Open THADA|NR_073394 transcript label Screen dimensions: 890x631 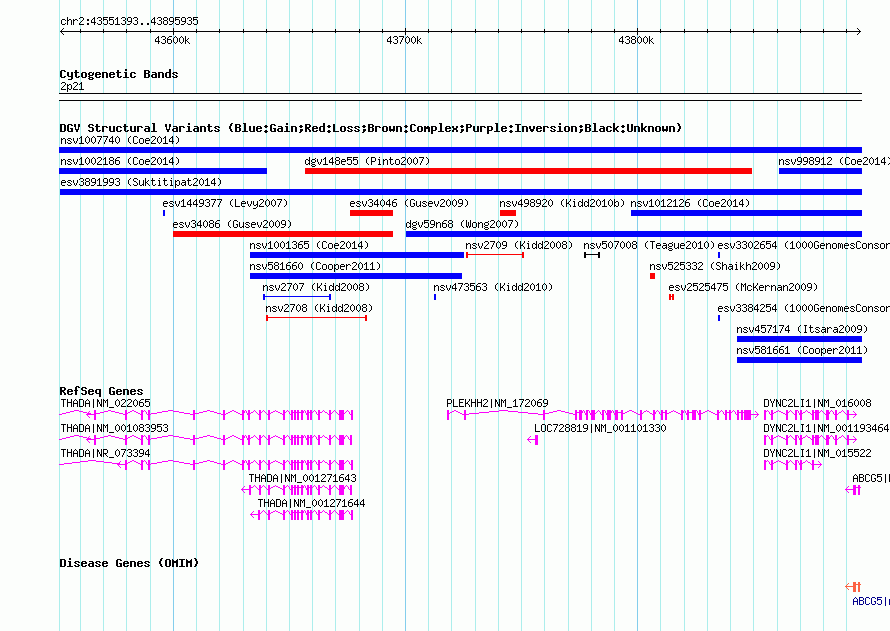(x=105, y=453)
